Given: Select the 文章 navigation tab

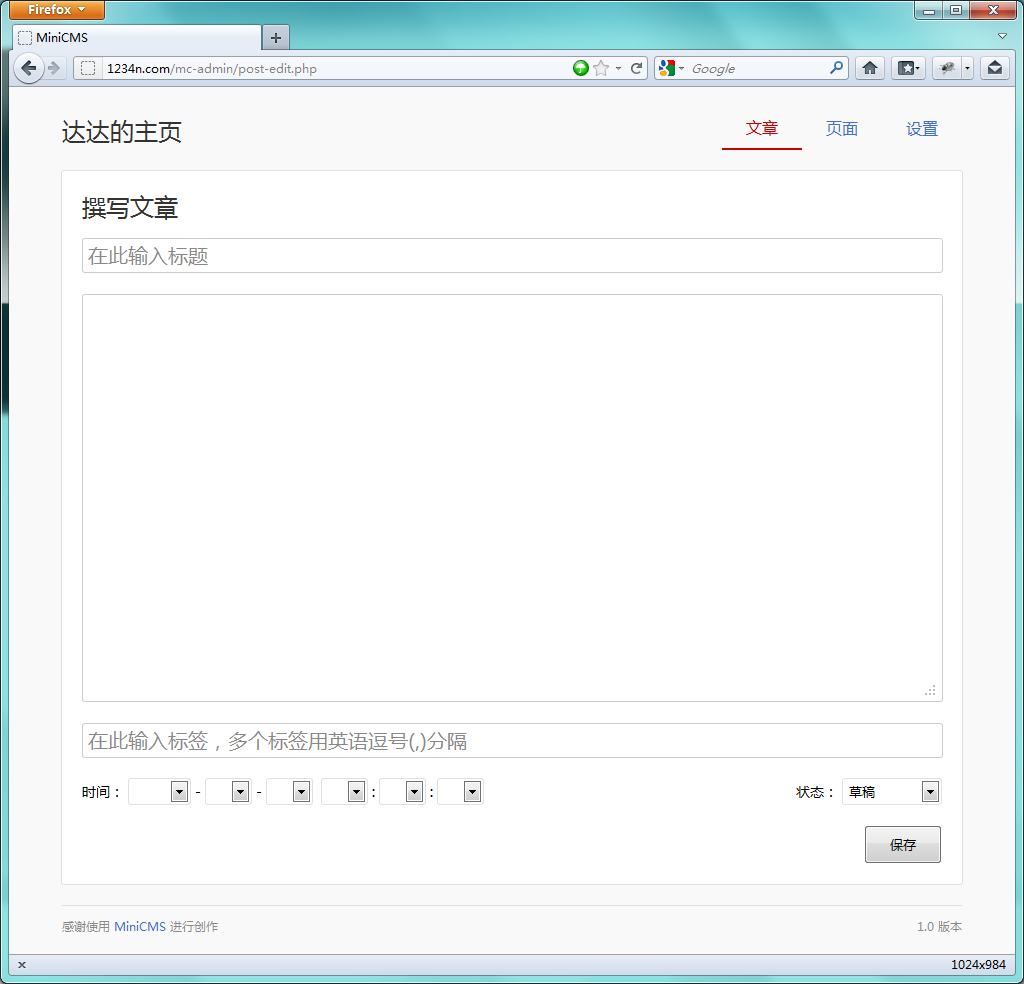Looking at the screenshot, I should pyautogui.click(x=762, y=129).
